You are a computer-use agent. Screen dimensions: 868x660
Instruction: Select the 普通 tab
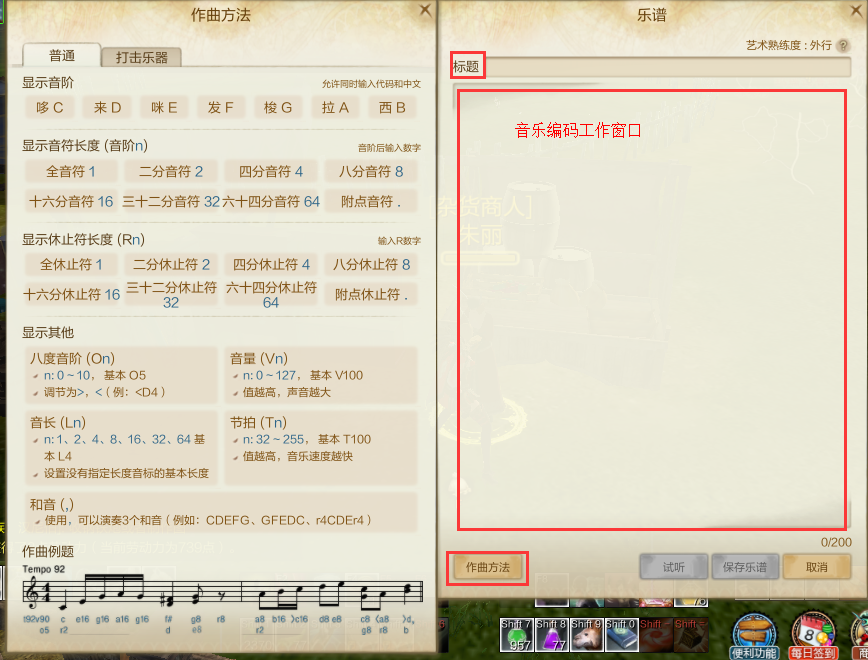pos(61,55)
